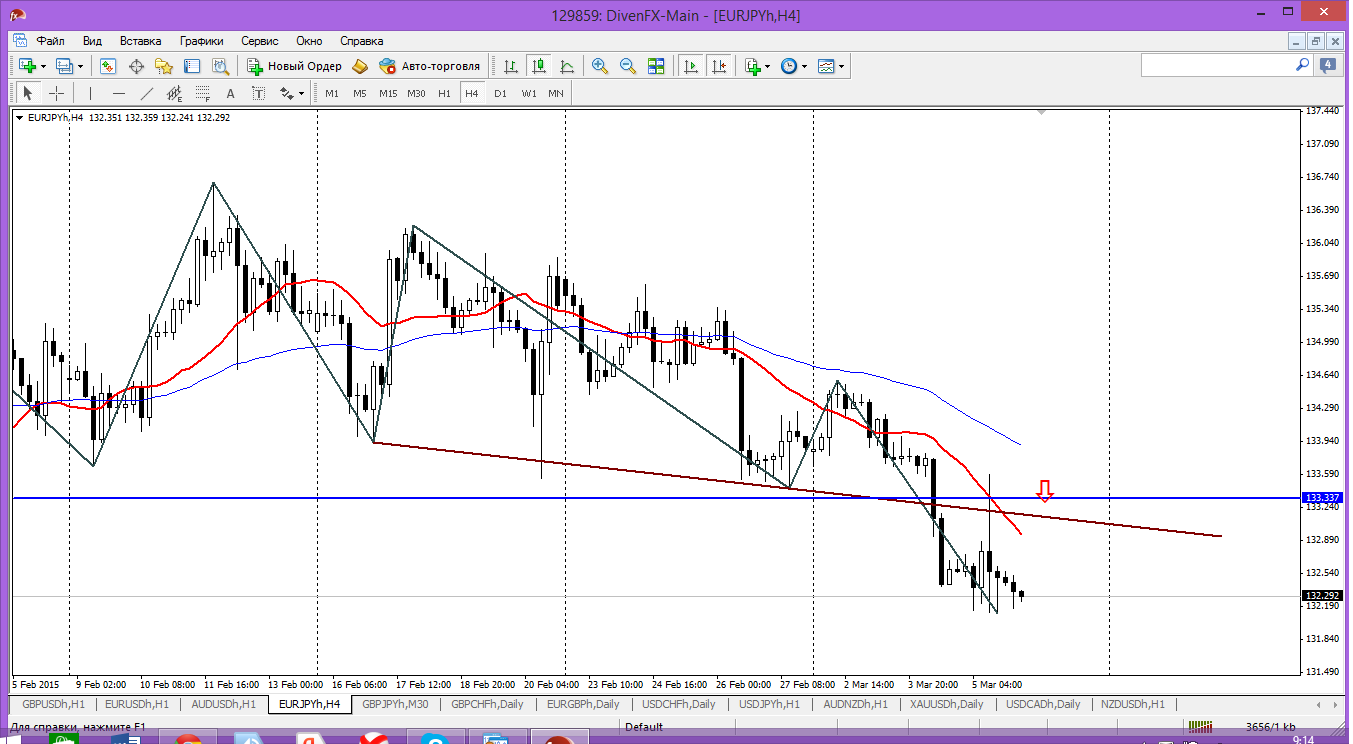Open the Вставка menu
The image size is (1353, 744).
(140, 41)
